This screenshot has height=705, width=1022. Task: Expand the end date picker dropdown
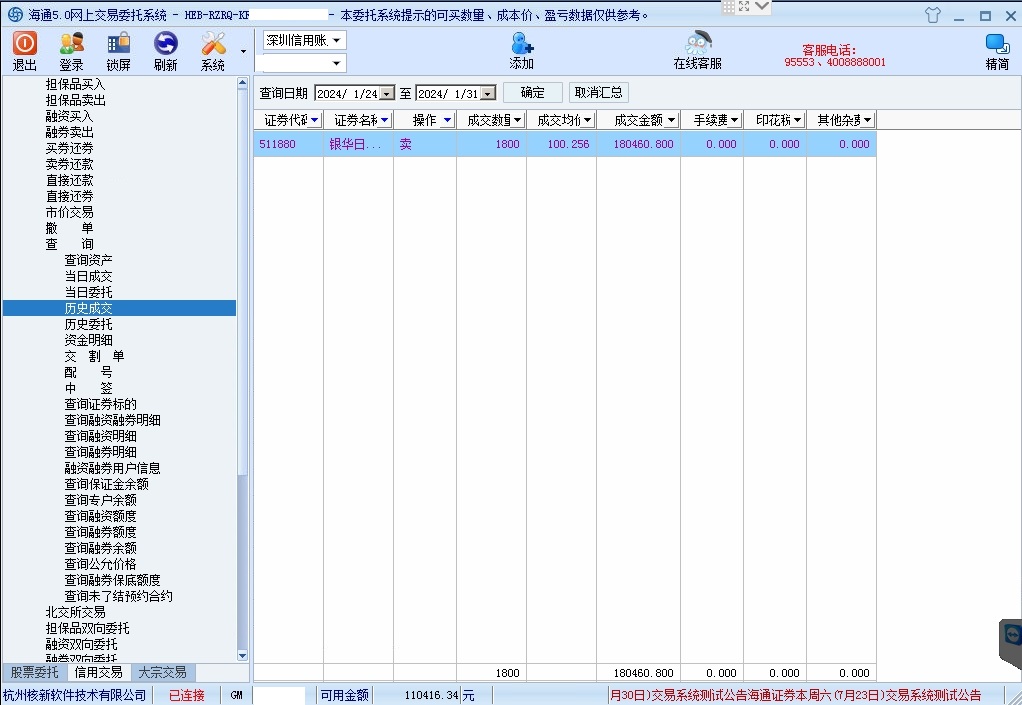(488, 94)
